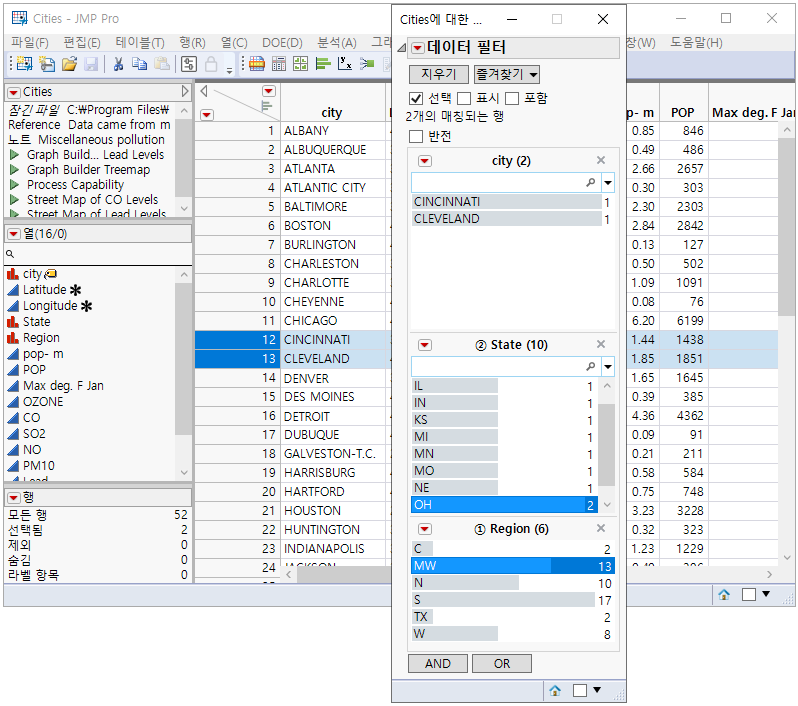Open the 테이블(T) menu
This screenshot has height=706, width=798.
click(x=139, y=43)
